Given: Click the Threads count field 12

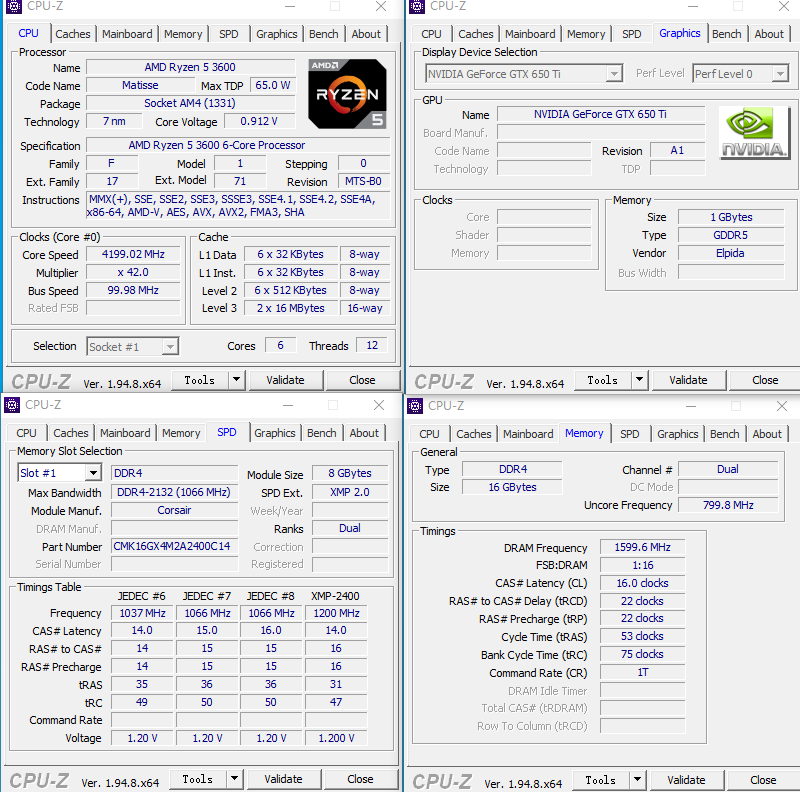Looking at the screenshot, I should (x=372, y=345).
